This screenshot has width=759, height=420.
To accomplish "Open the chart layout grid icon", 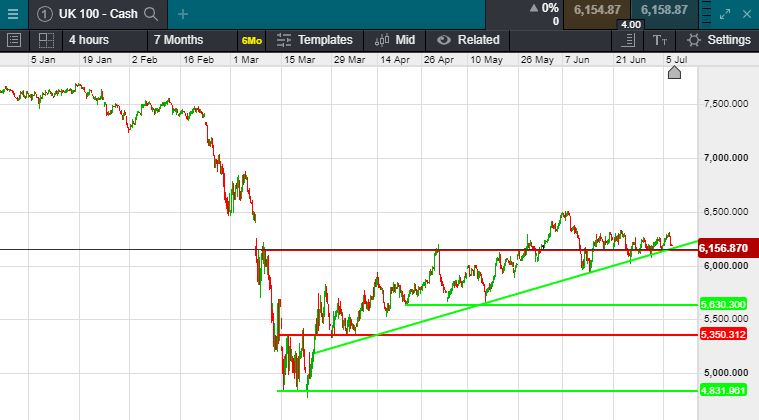I will coord(45,40).
